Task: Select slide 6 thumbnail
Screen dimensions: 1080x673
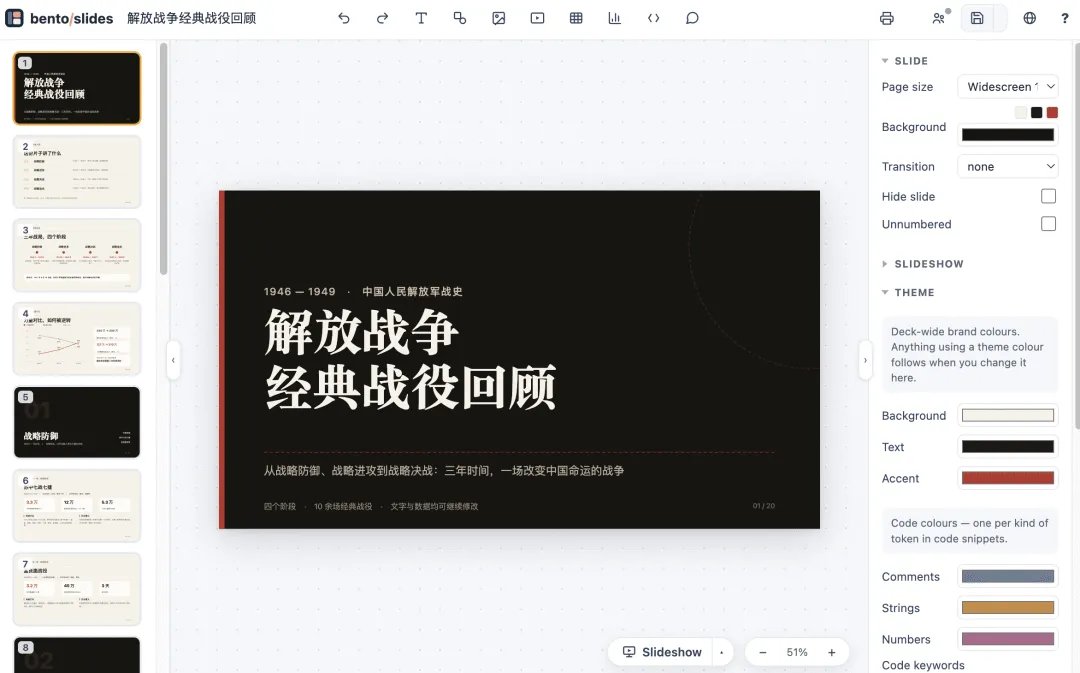Action: pos(77,506)
